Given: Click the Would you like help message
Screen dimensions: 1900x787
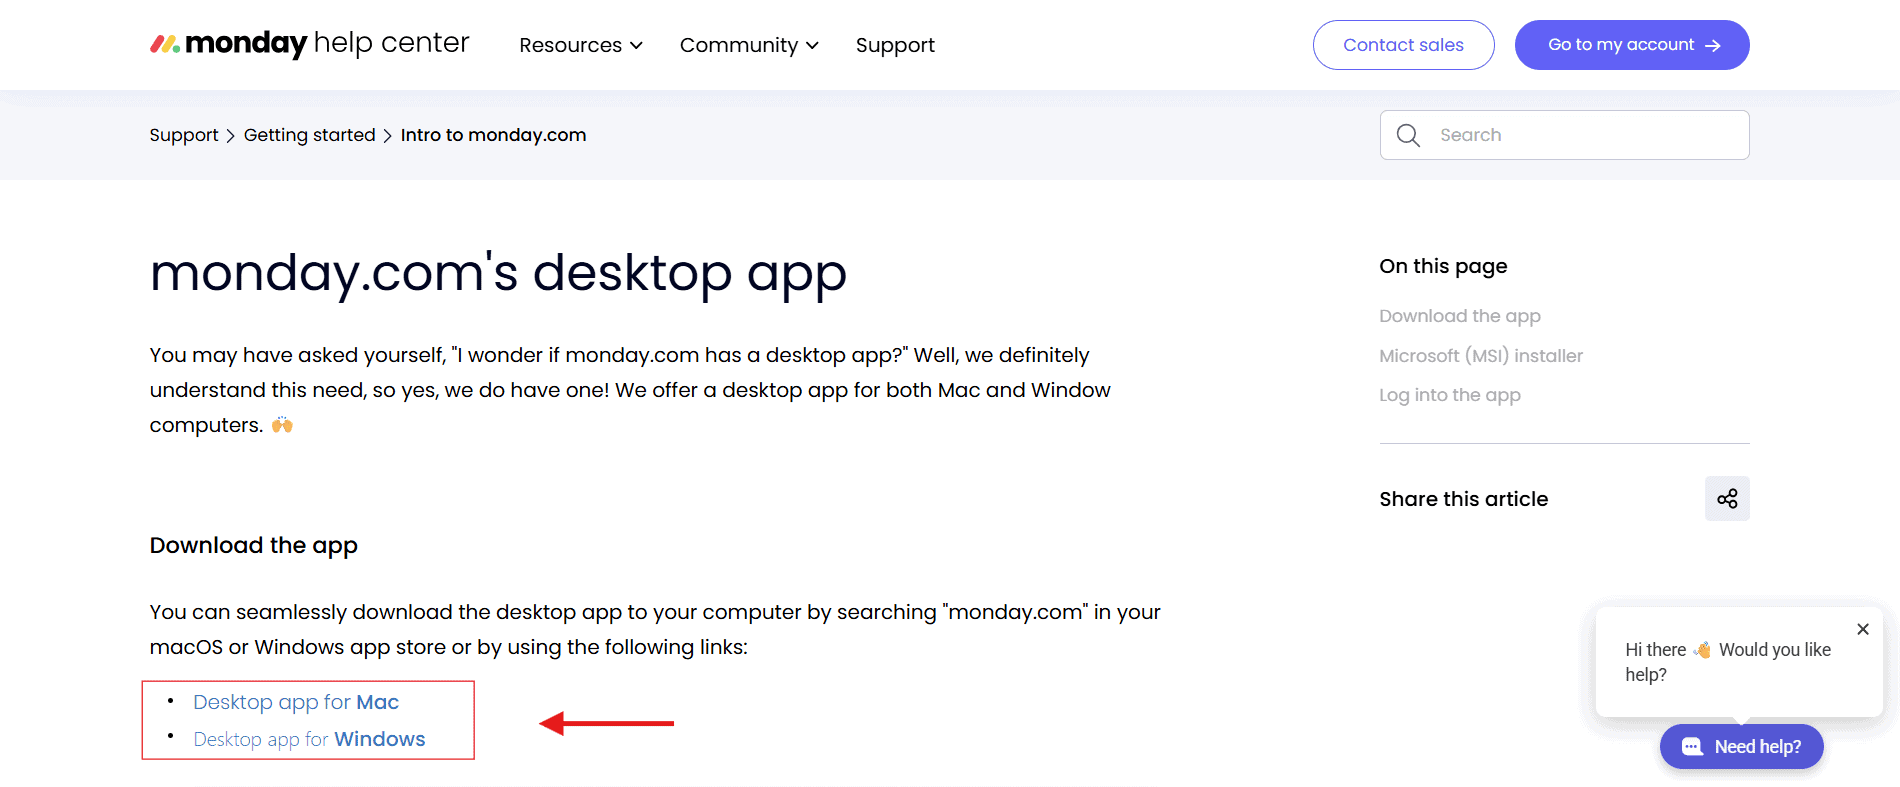Looking at the screenshot, I should 1728,662.
